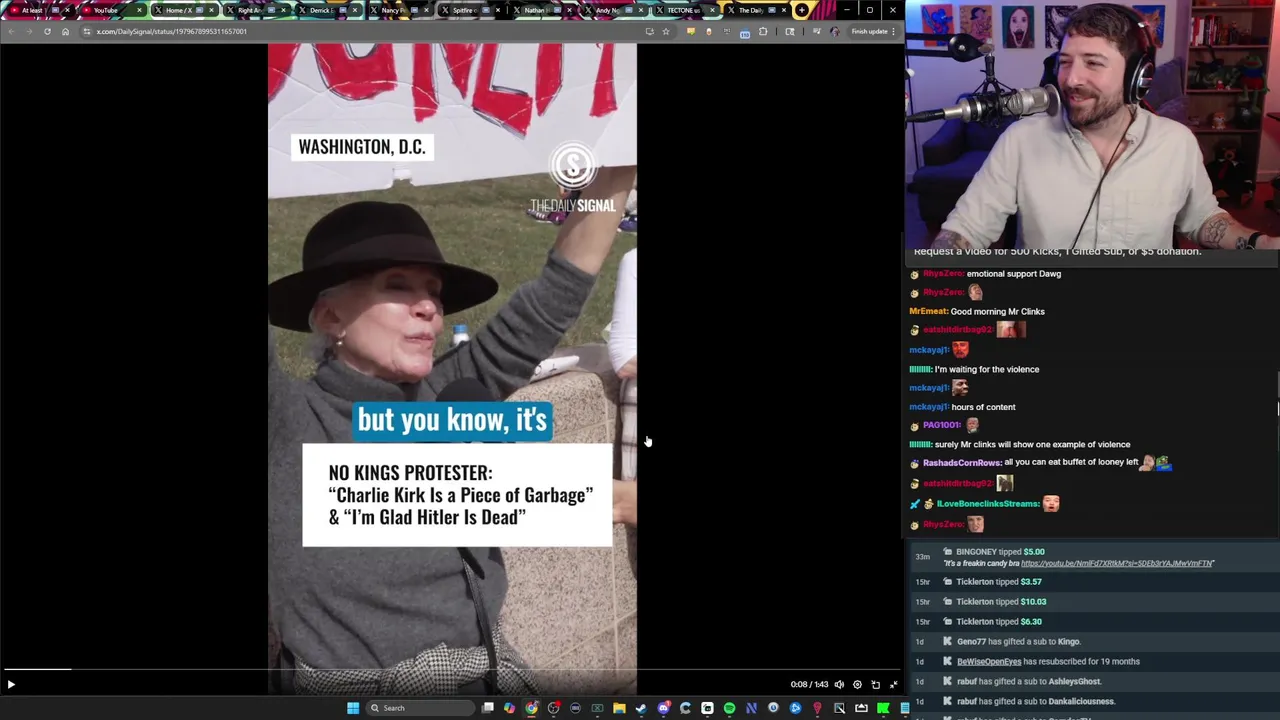Click the MrEmeat username in chat

click(x=928, y=311)
